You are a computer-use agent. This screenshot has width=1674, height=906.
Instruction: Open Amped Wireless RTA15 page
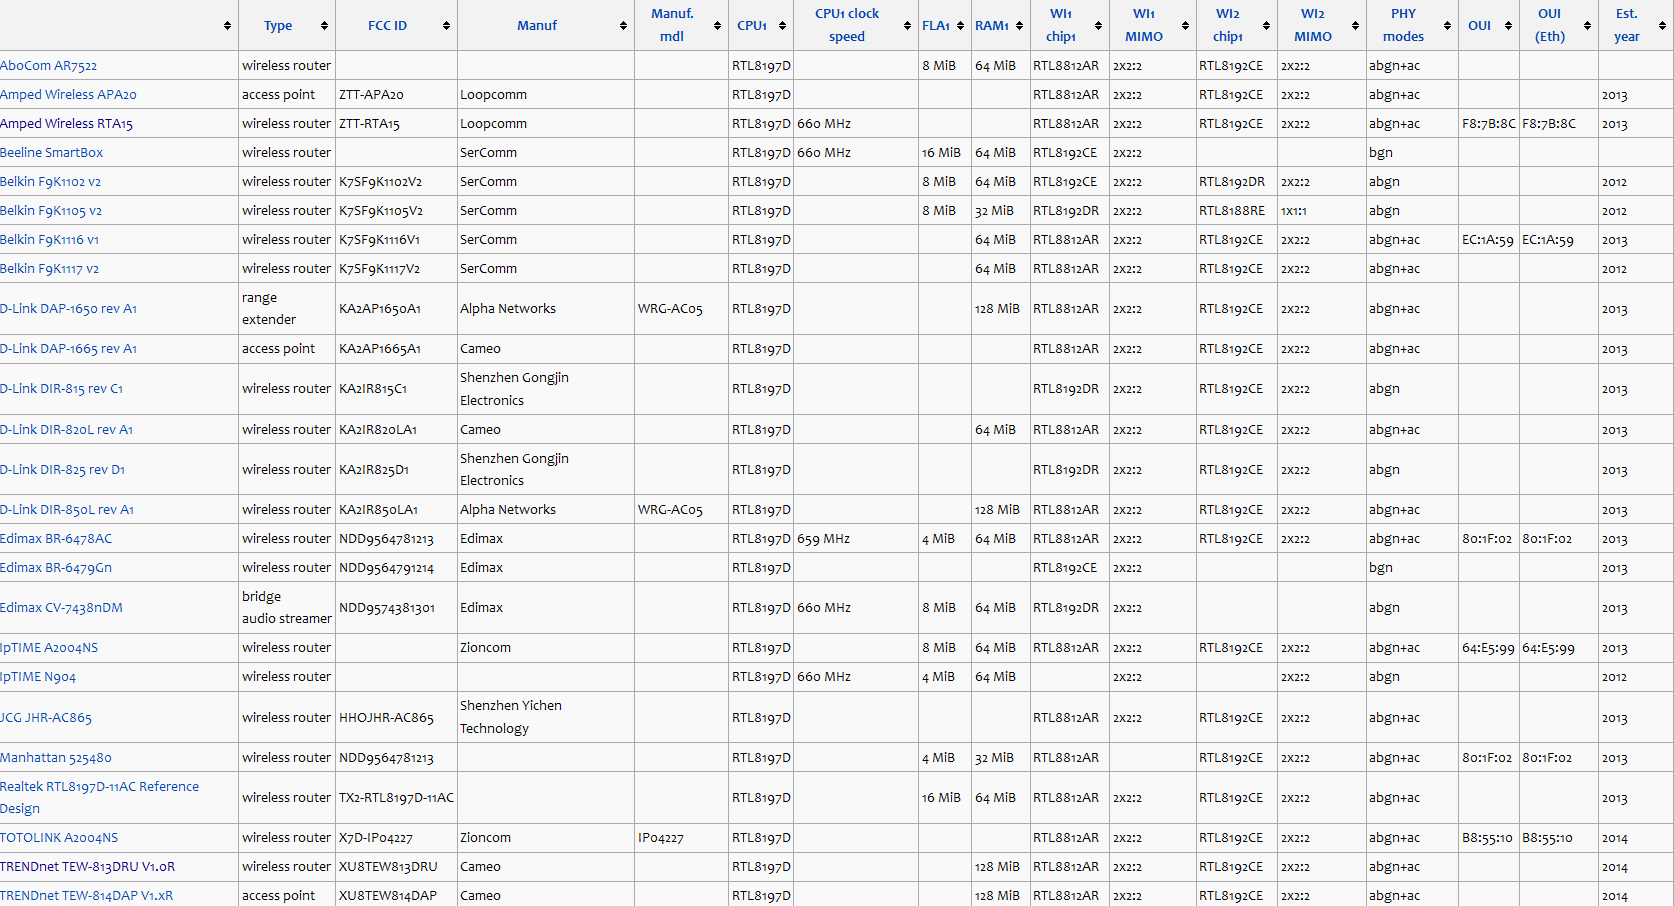pyautogui.click(x=66, y=124)
